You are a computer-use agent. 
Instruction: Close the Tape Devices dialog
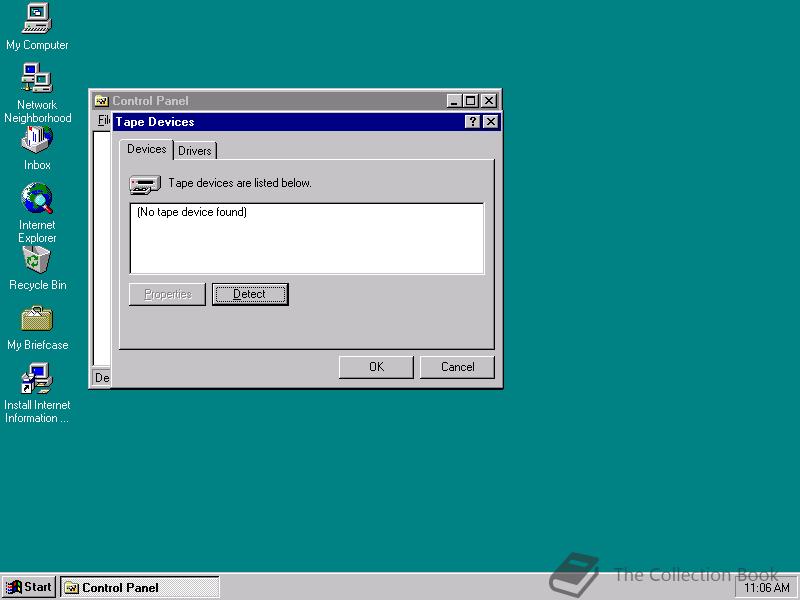(x=490, y=121)
